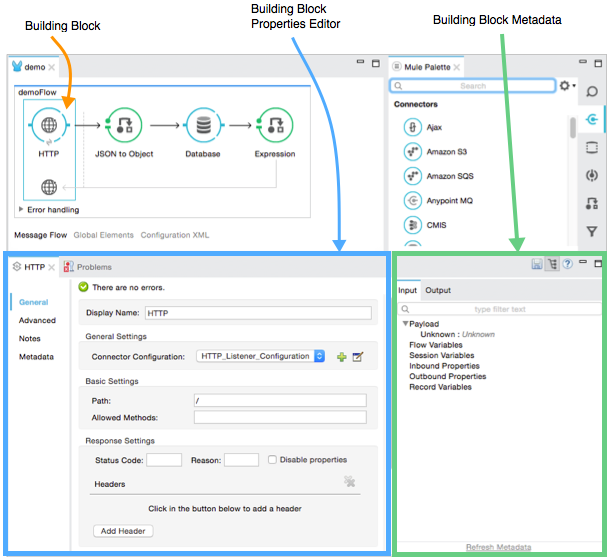Viewport: 607px width, 557px height.
Task: Pick the CMIS connector from the Mule Palette
Action: tap(411, 225)
